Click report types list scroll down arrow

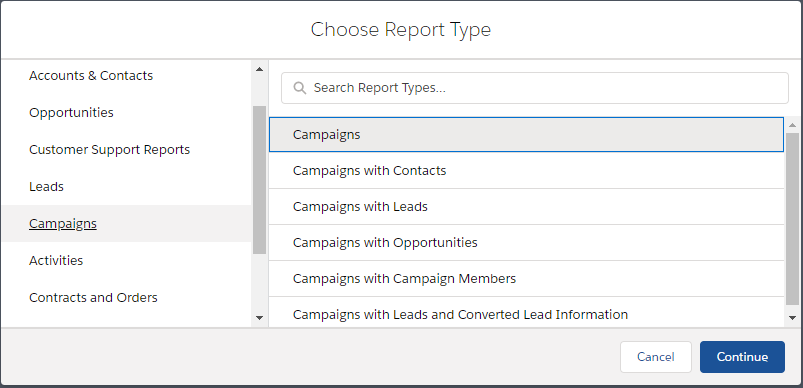point(793,318)
